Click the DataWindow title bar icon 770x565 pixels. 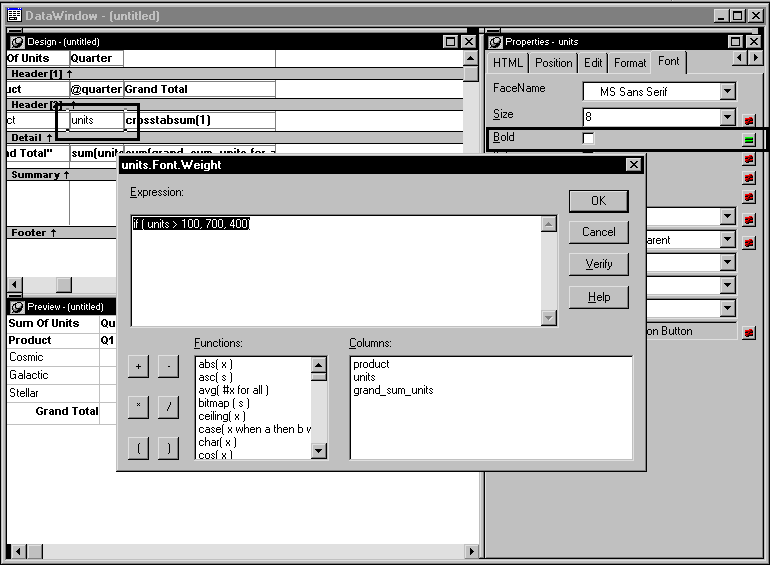14,16
